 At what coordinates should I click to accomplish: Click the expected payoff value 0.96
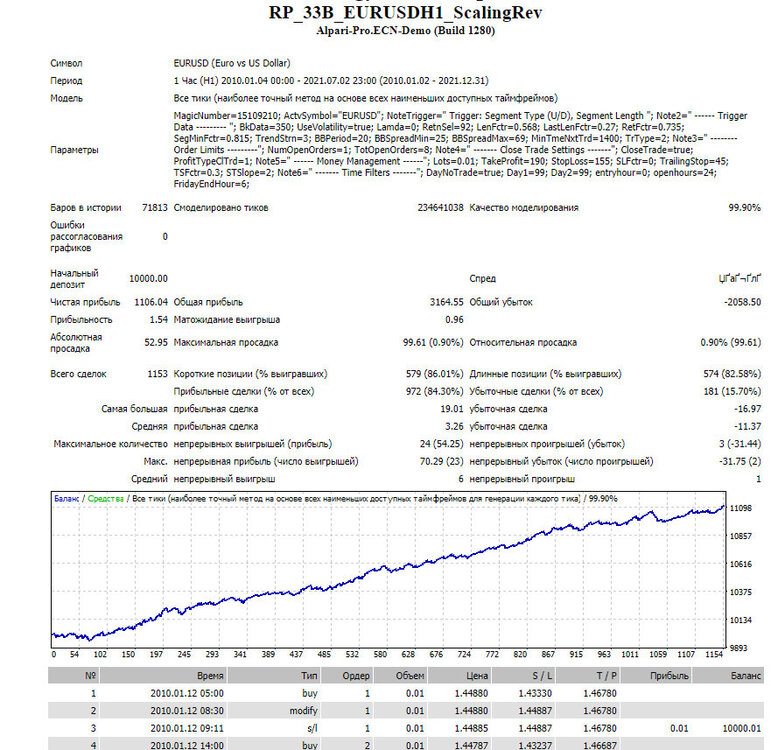[x=454, y=320]
